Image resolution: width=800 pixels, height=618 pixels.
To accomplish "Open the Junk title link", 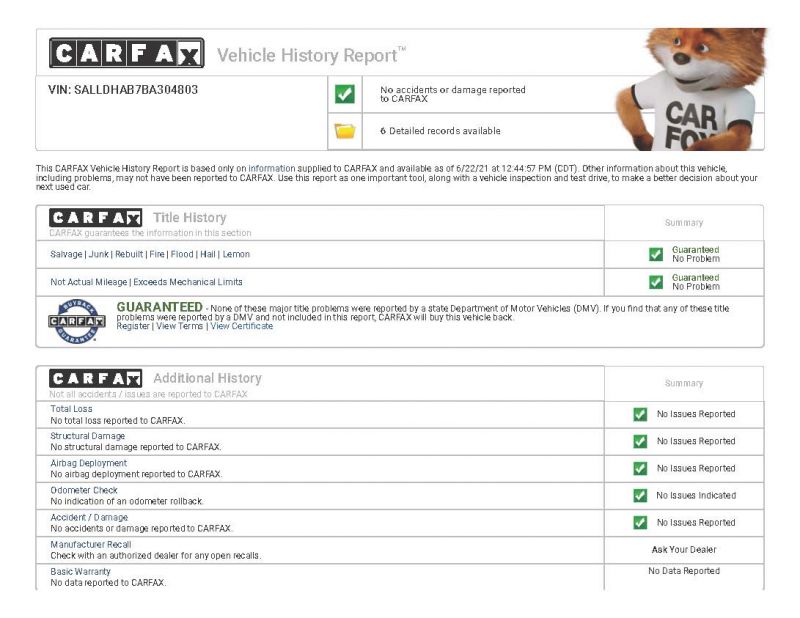I will pos(98,254).
